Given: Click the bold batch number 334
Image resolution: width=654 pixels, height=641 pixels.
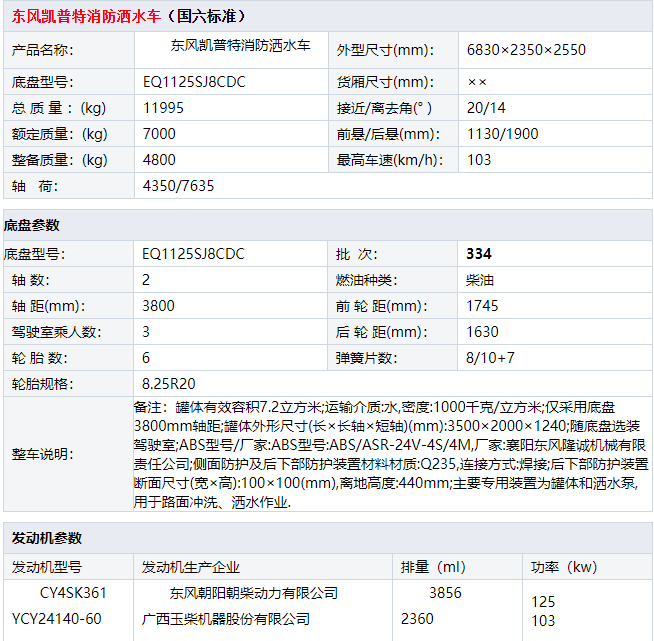Looking at the screenshot, I should pos(479,254).
